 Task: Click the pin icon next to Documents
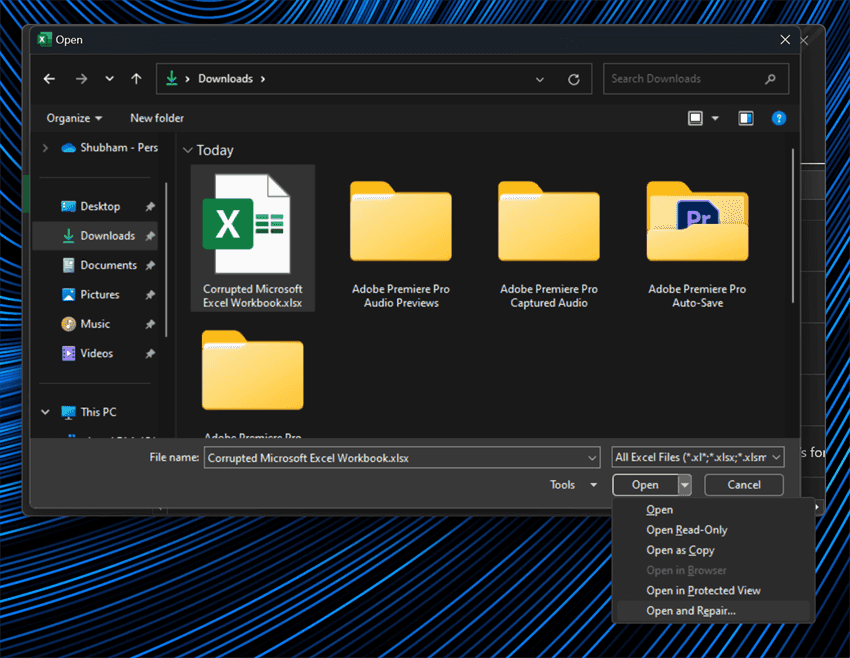tap(150, 265)
